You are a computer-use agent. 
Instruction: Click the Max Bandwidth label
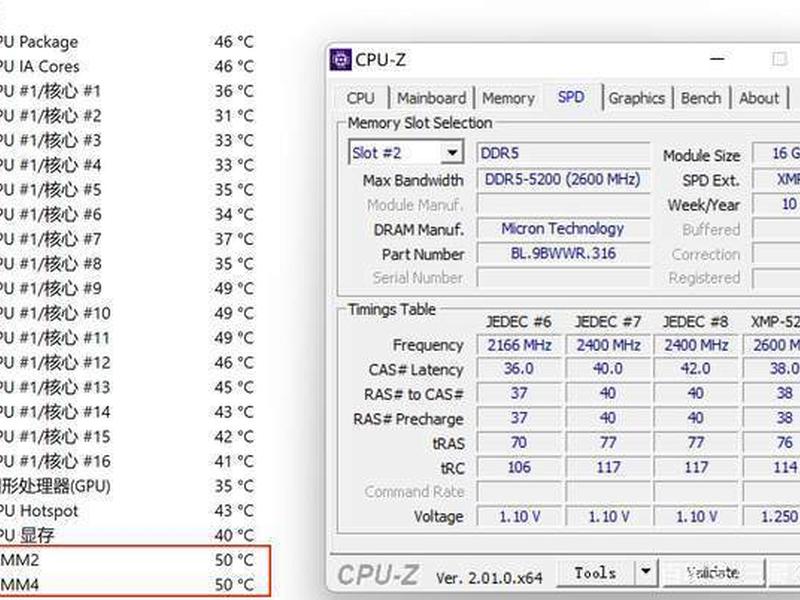point(413,181)
